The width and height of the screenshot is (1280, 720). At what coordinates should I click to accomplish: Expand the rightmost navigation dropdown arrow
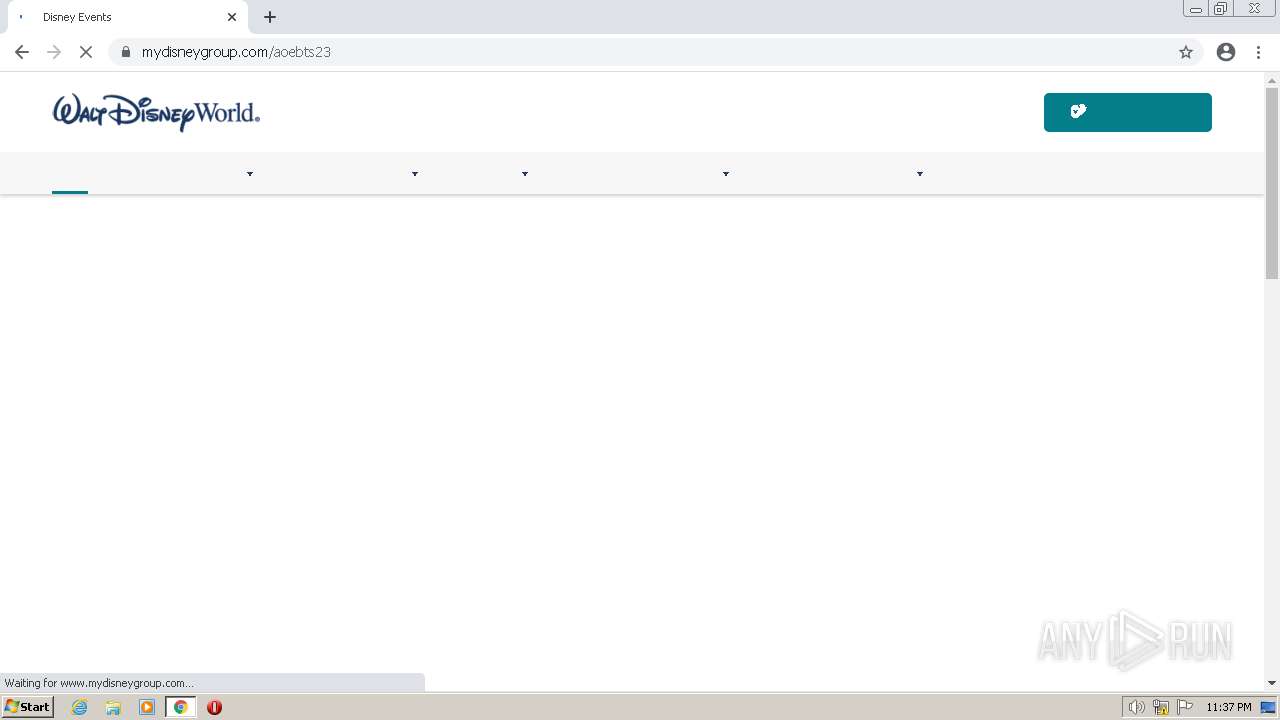point(920,174)
